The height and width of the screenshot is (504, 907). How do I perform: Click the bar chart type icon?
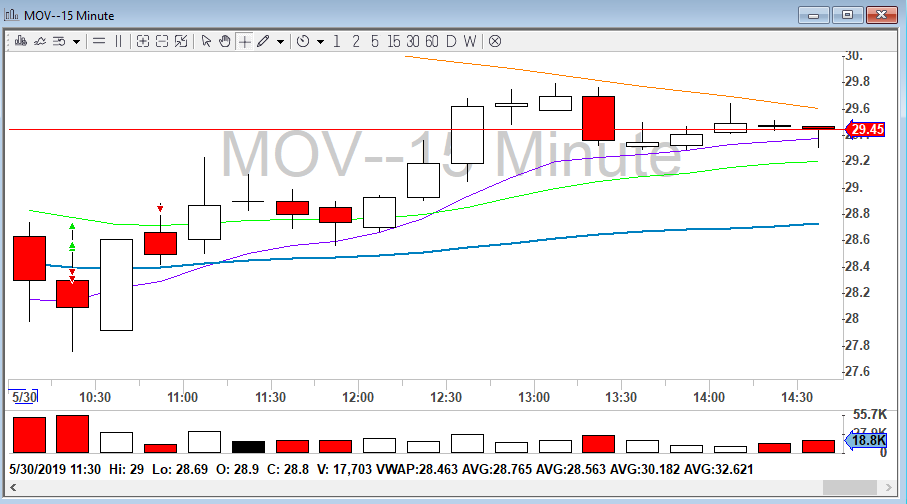(21, 41)
